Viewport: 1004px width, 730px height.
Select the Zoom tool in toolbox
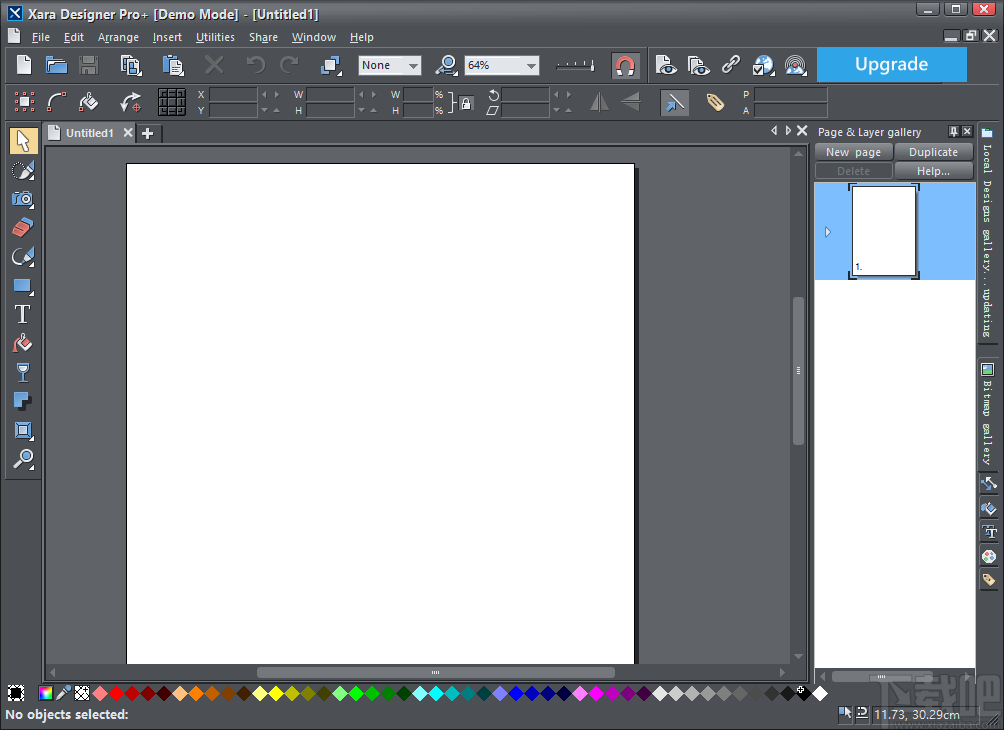click(23, 459)
